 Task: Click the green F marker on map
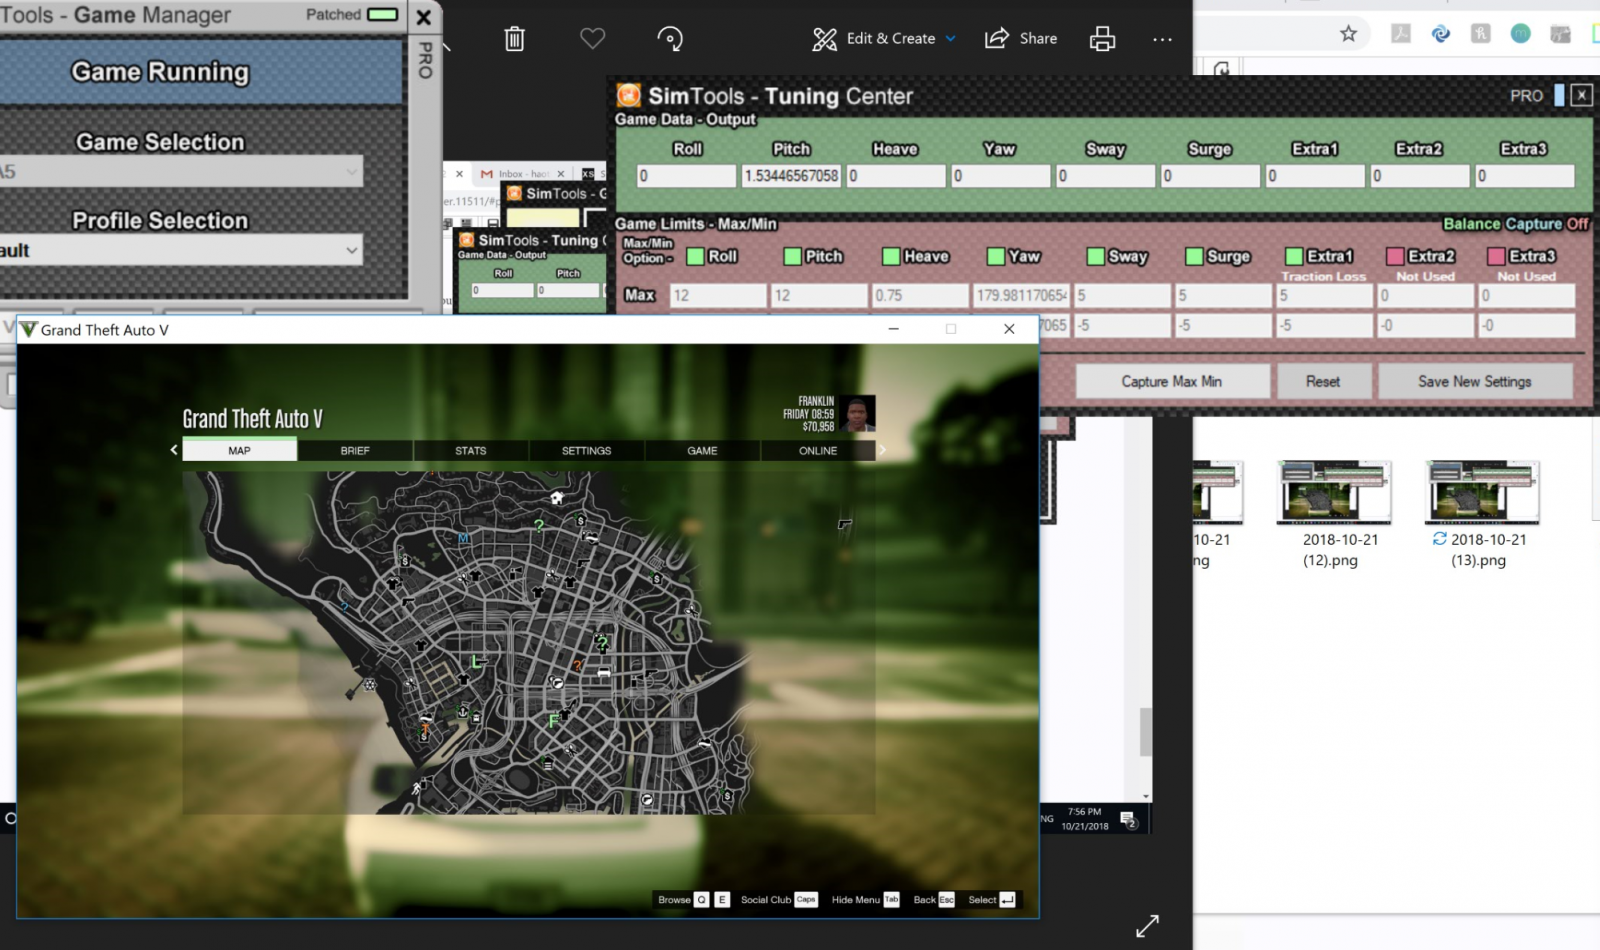coord(553,720)
